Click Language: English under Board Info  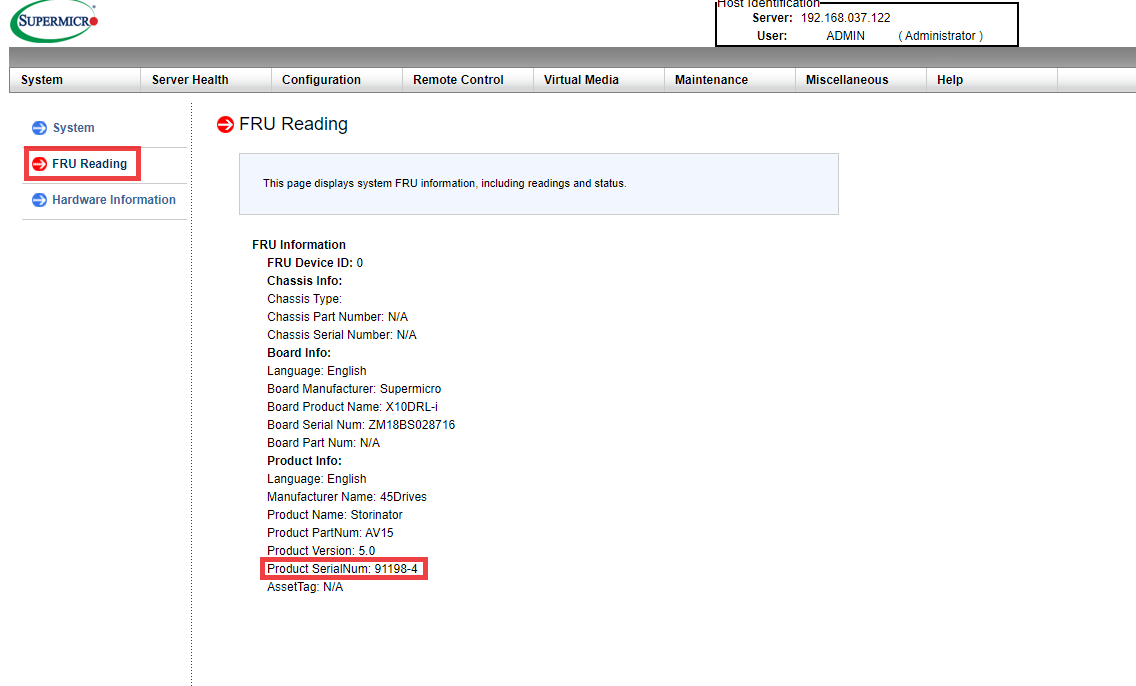(x=317, y=371)
